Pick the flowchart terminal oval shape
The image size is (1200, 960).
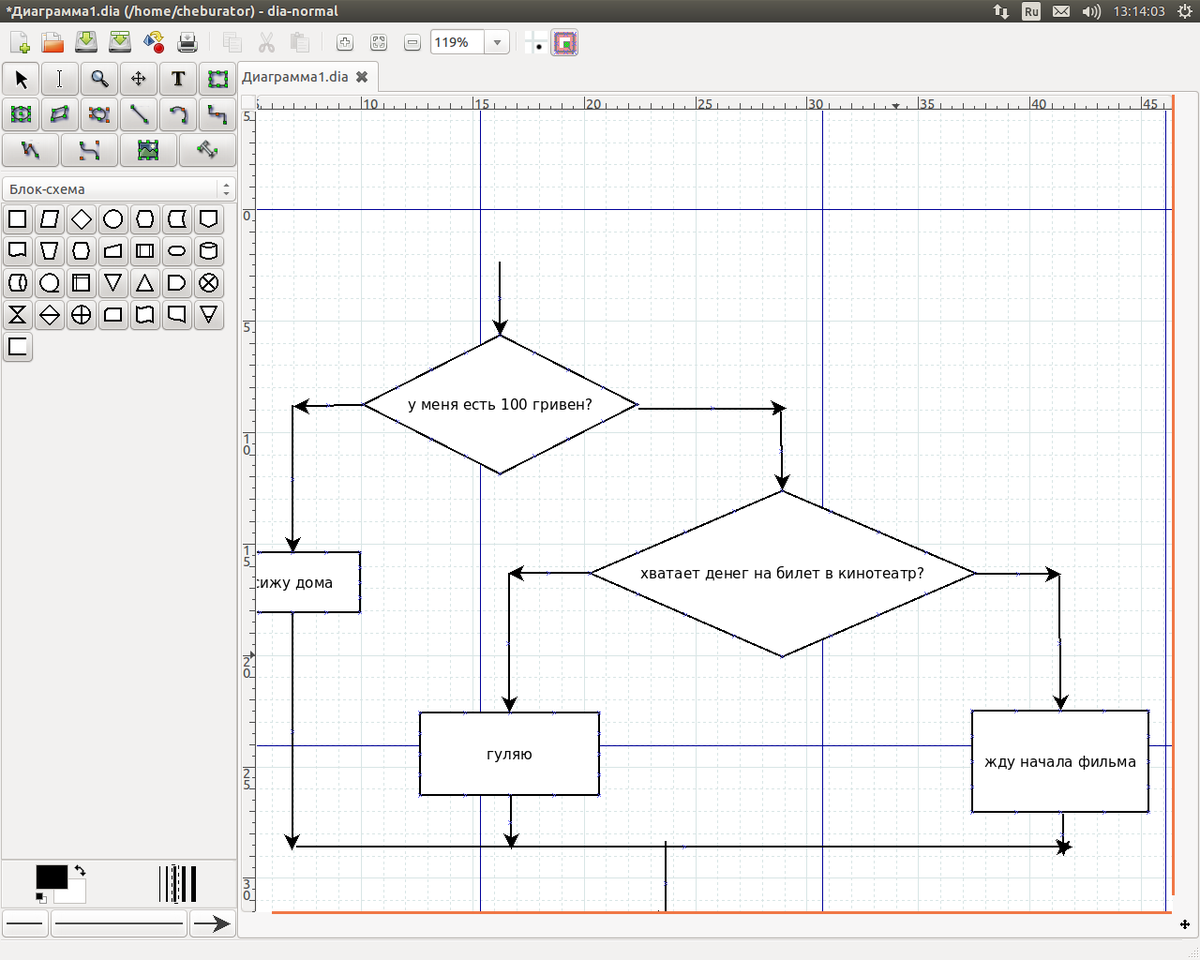click(176, 250)
